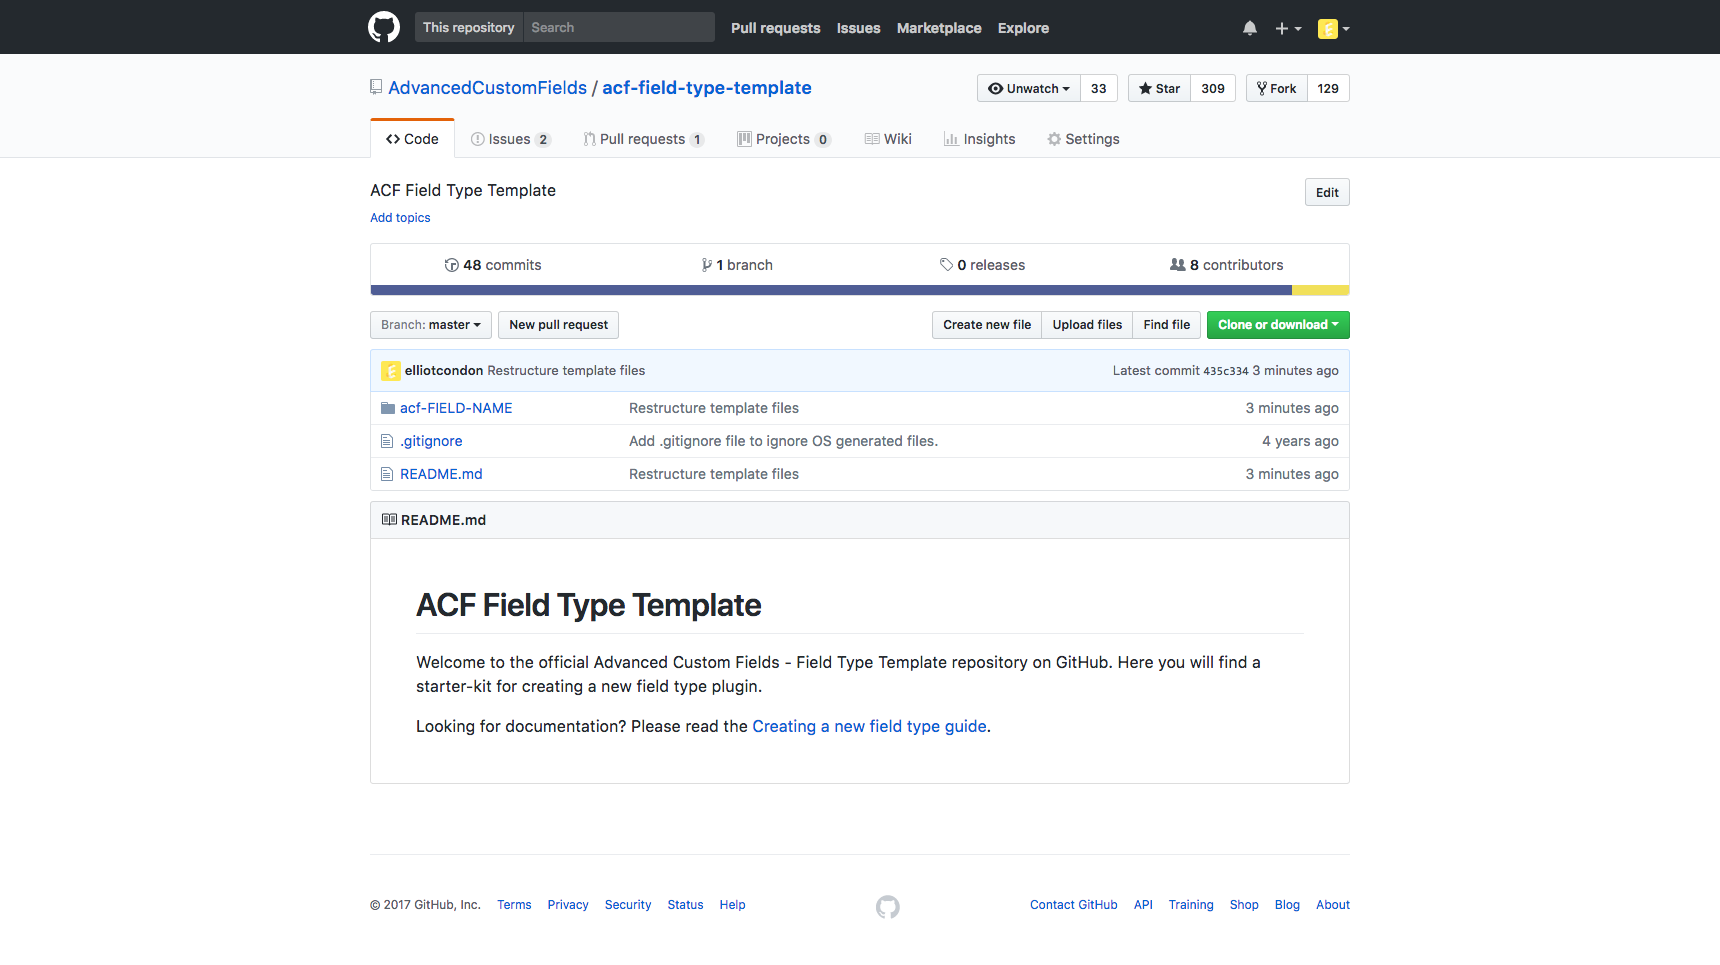Click the search input field in header
The image size is (1720, 965).
[x=619, y=27]
